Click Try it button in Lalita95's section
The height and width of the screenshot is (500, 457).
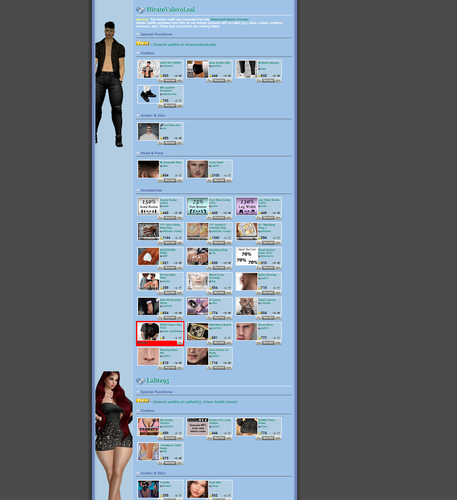click(x=142, y=400)
